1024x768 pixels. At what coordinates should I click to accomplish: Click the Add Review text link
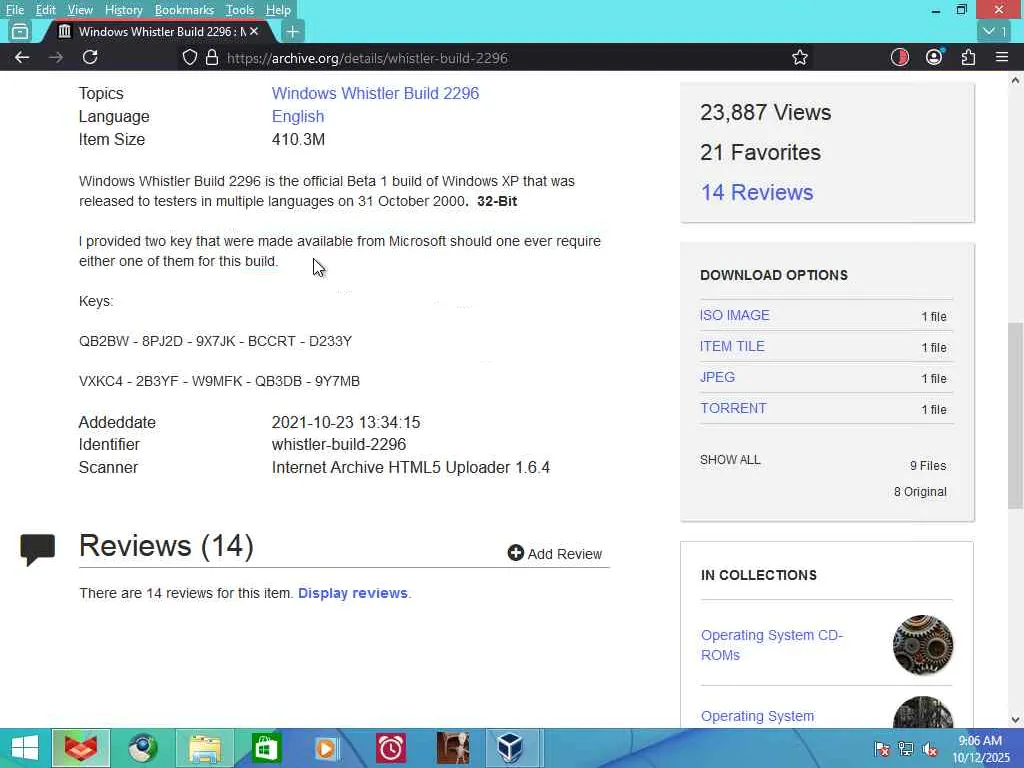point(564,554)
